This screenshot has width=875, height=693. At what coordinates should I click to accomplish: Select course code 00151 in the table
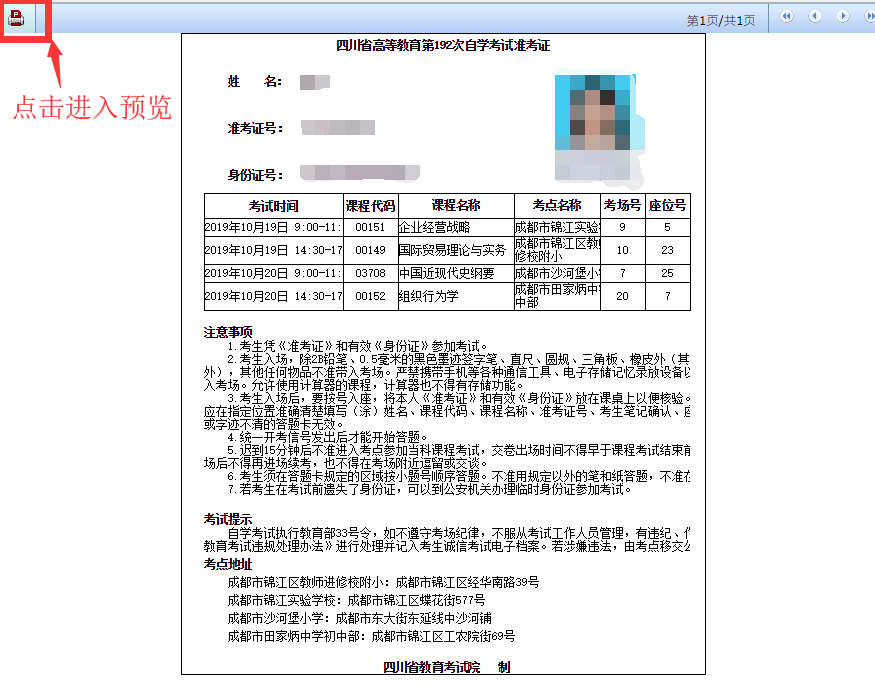pyautogui.click(x=366, y=227)
